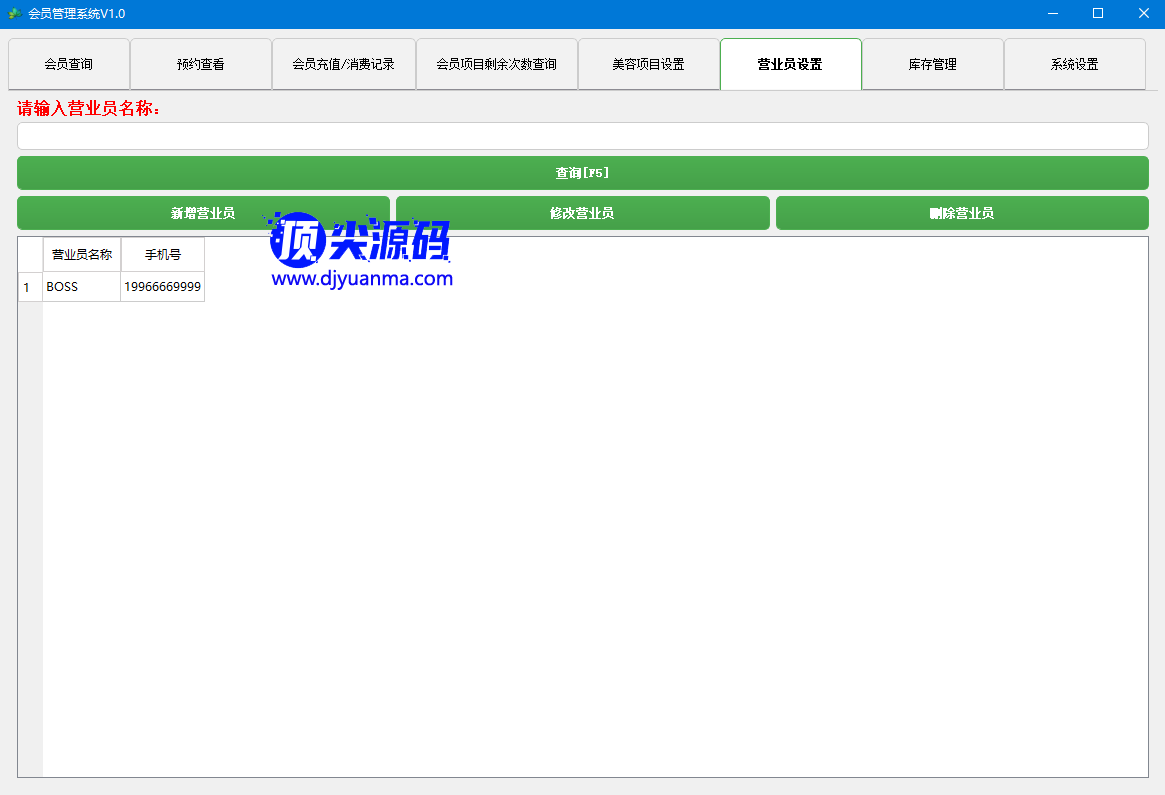Viewport: 1165px width, 795px height.
Task: Switch to the 系统设置 tab
Action: [1075, 64]
